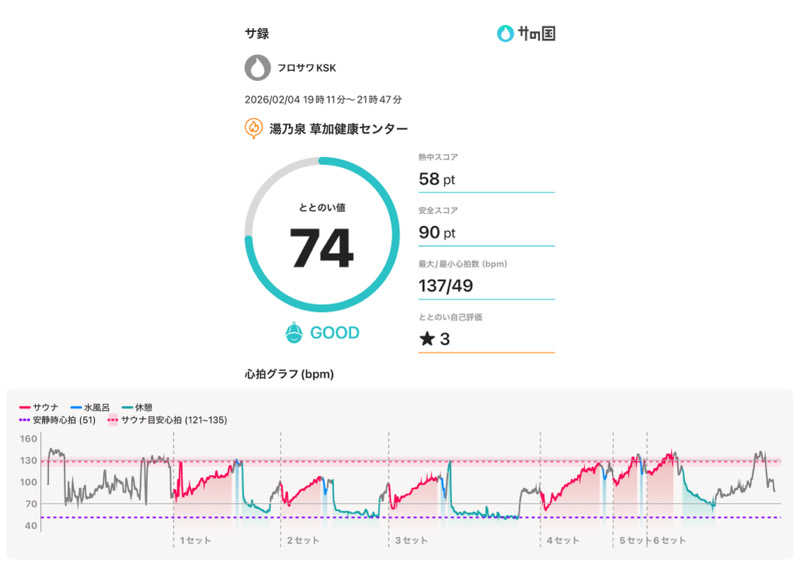Select the 3セット marker on graph
The height and width of the screenshot is (585, 800).
(x=410, y=540)
